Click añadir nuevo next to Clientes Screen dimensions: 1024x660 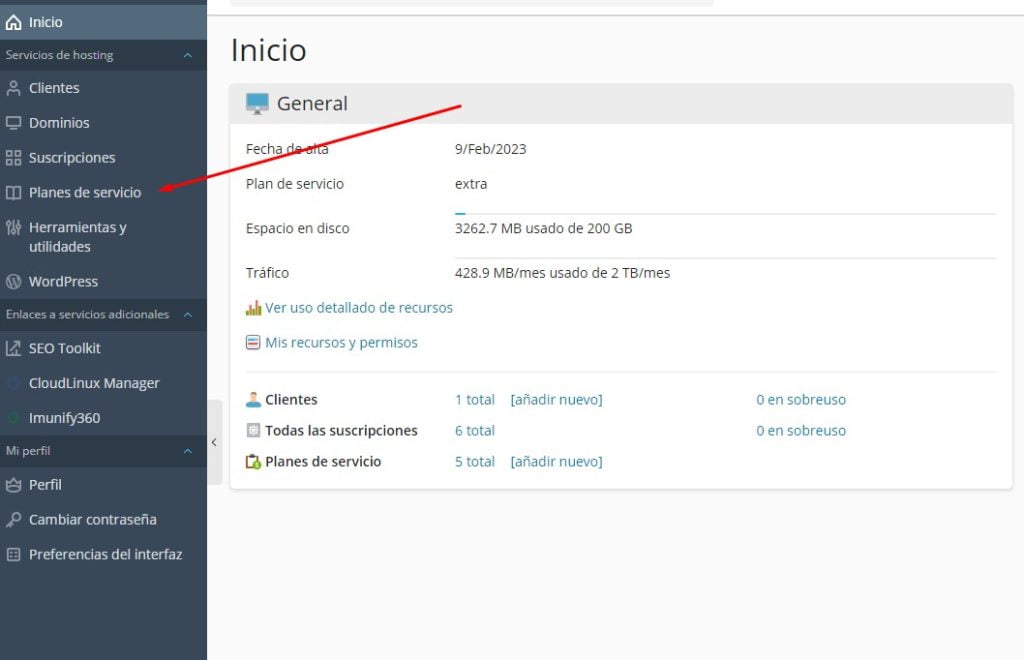556,400
